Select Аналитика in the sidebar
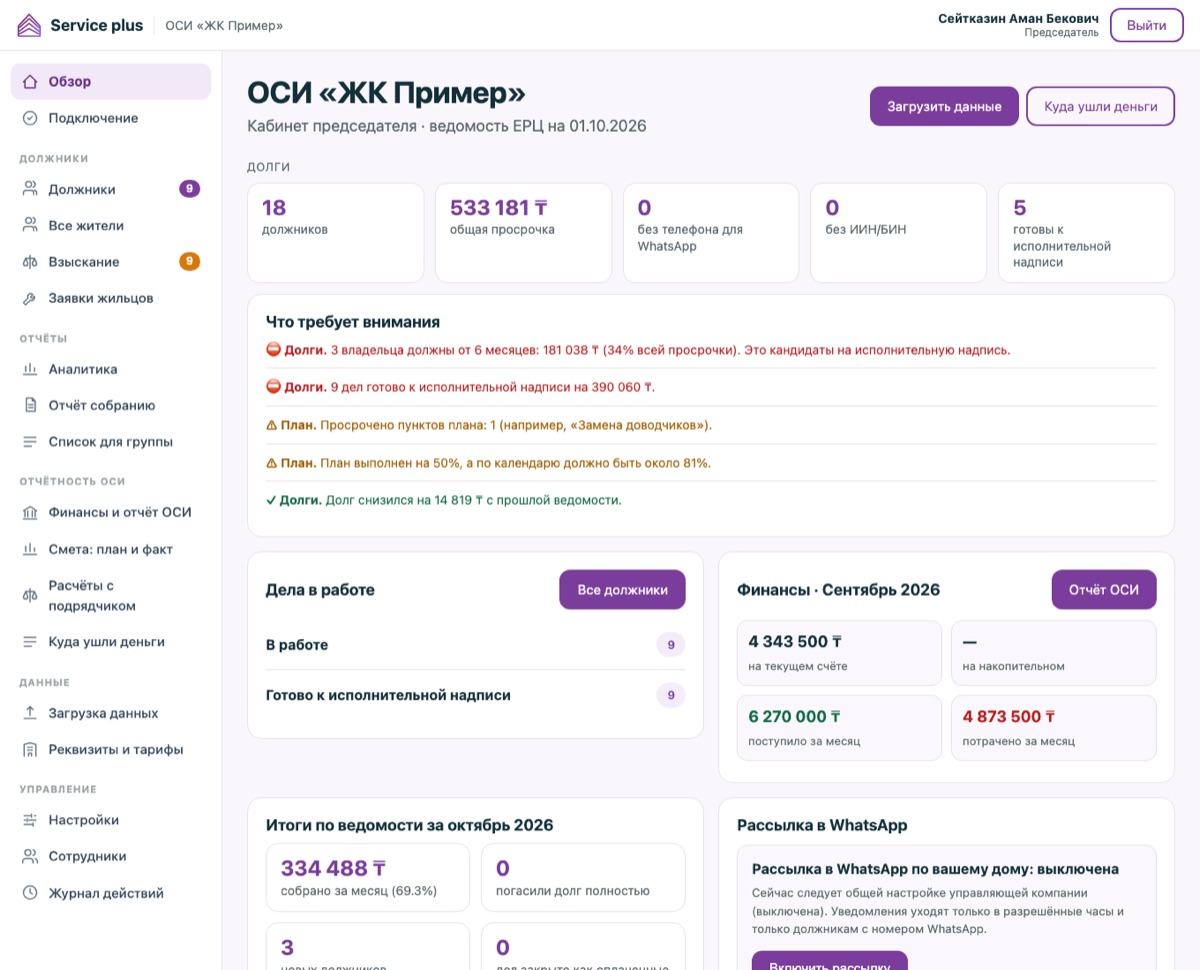 111,369
